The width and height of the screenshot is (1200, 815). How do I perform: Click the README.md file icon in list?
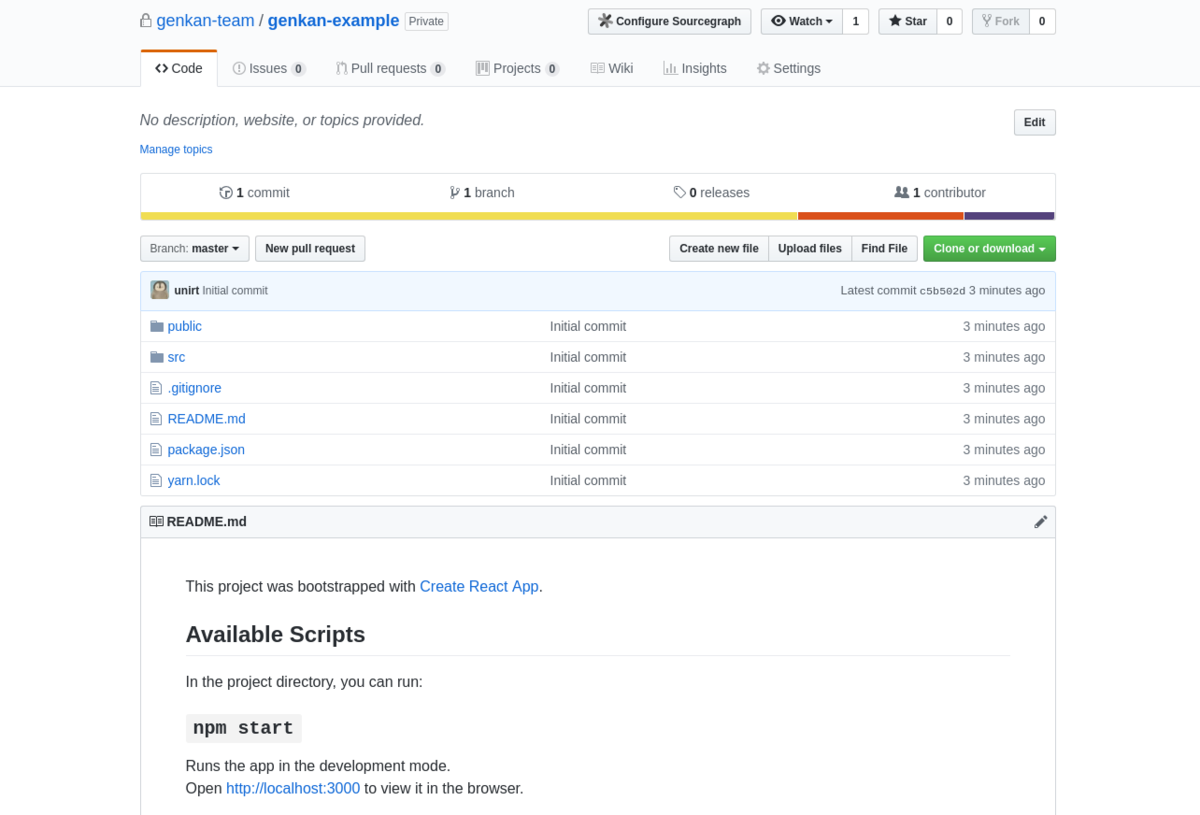155,419
